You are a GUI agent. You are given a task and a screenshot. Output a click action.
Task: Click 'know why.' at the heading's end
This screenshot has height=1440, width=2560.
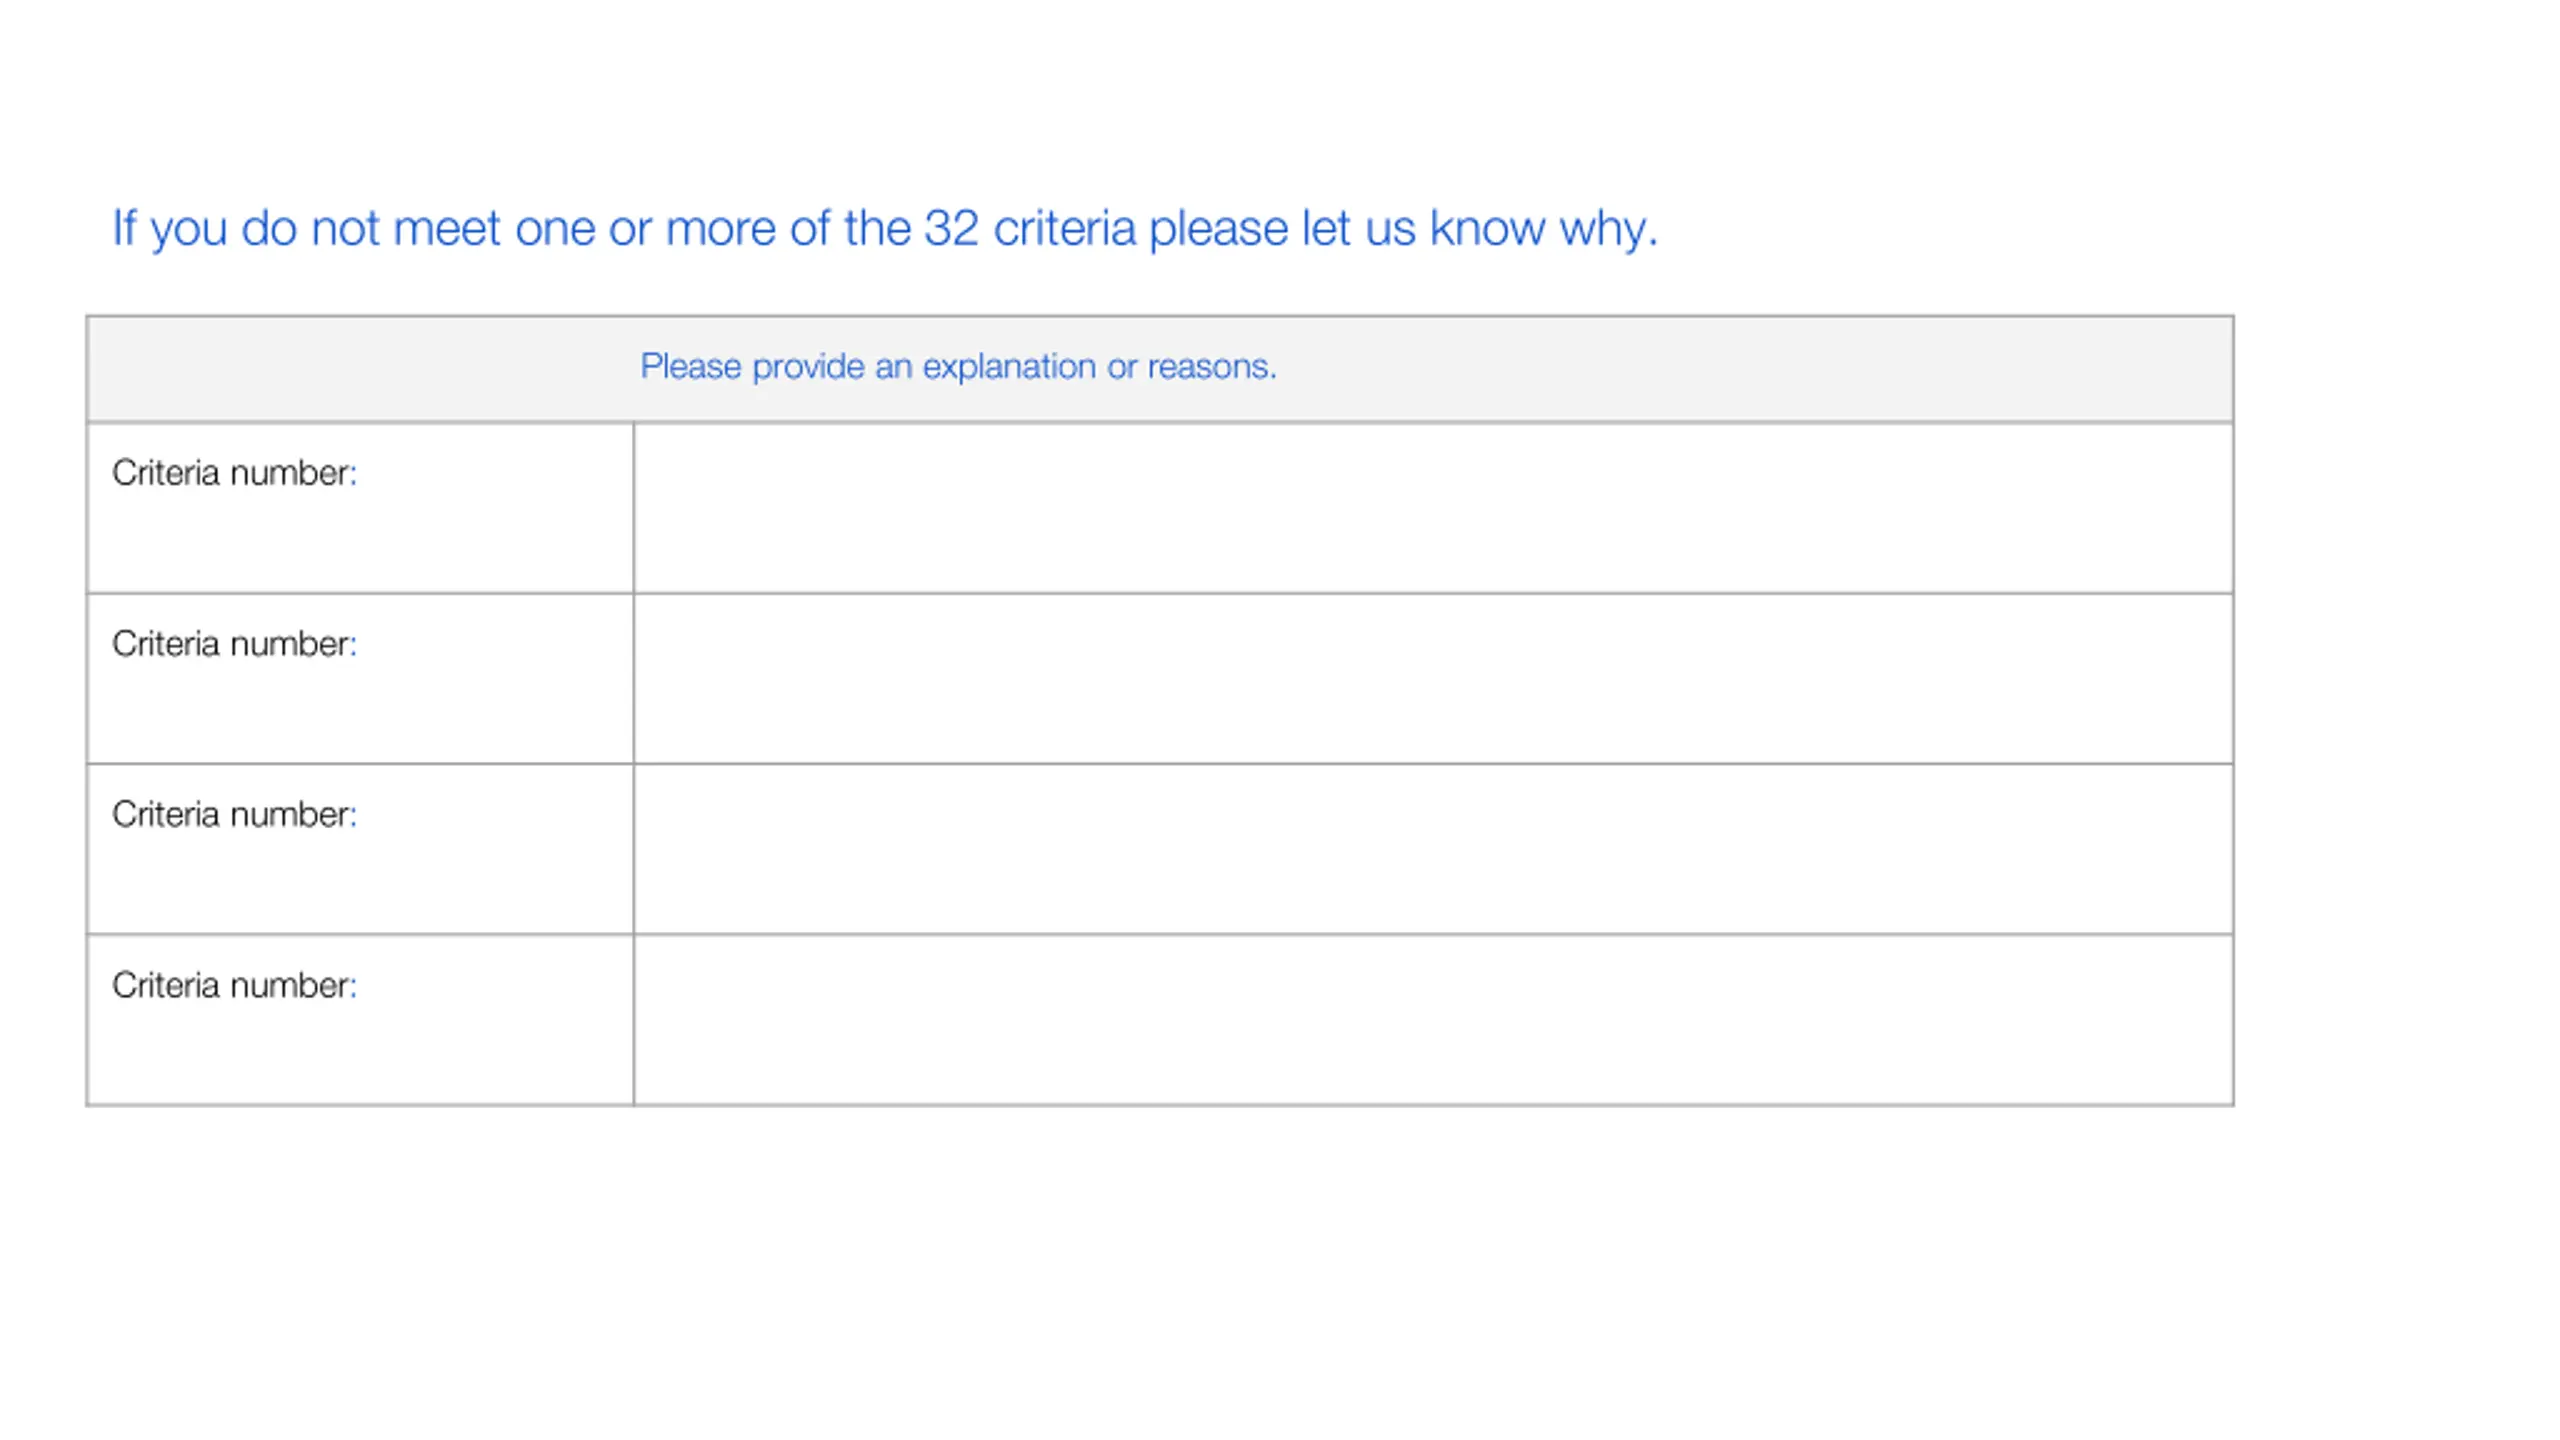coord(1544,229)
